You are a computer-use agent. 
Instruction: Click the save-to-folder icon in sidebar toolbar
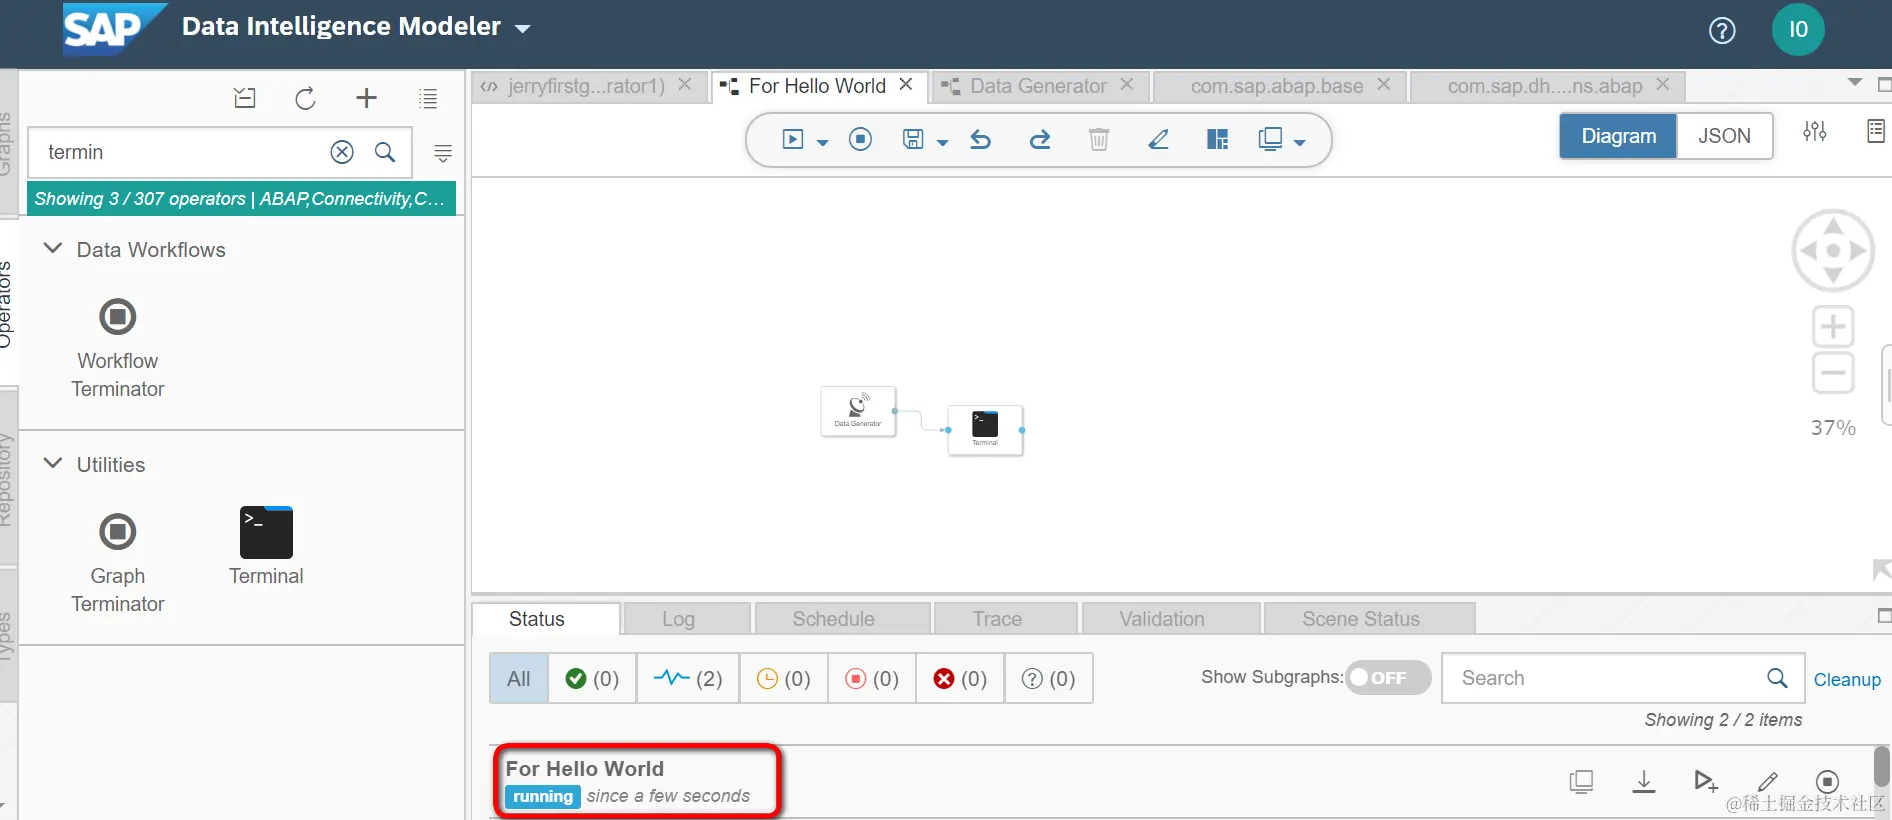click(245, 98)
